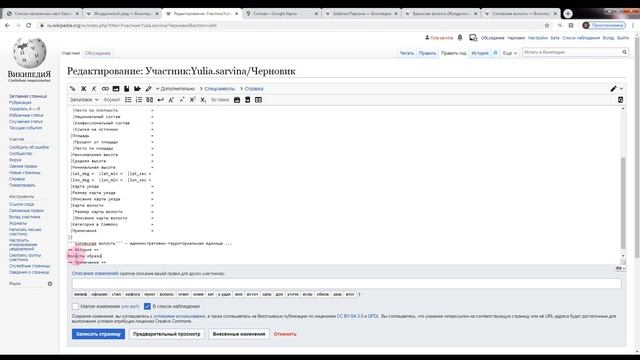
Task: Uncheck 'В список наблюдения' checkbox
Action: (147, 306)
